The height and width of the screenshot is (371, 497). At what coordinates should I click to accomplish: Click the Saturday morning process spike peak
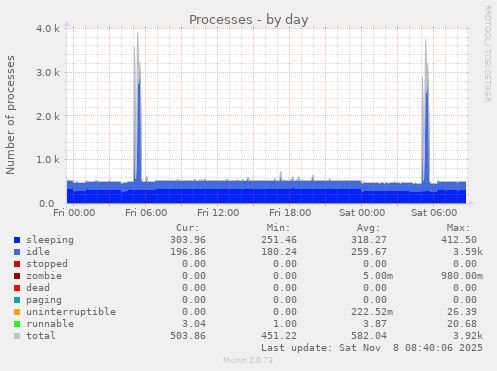[425, 41]
